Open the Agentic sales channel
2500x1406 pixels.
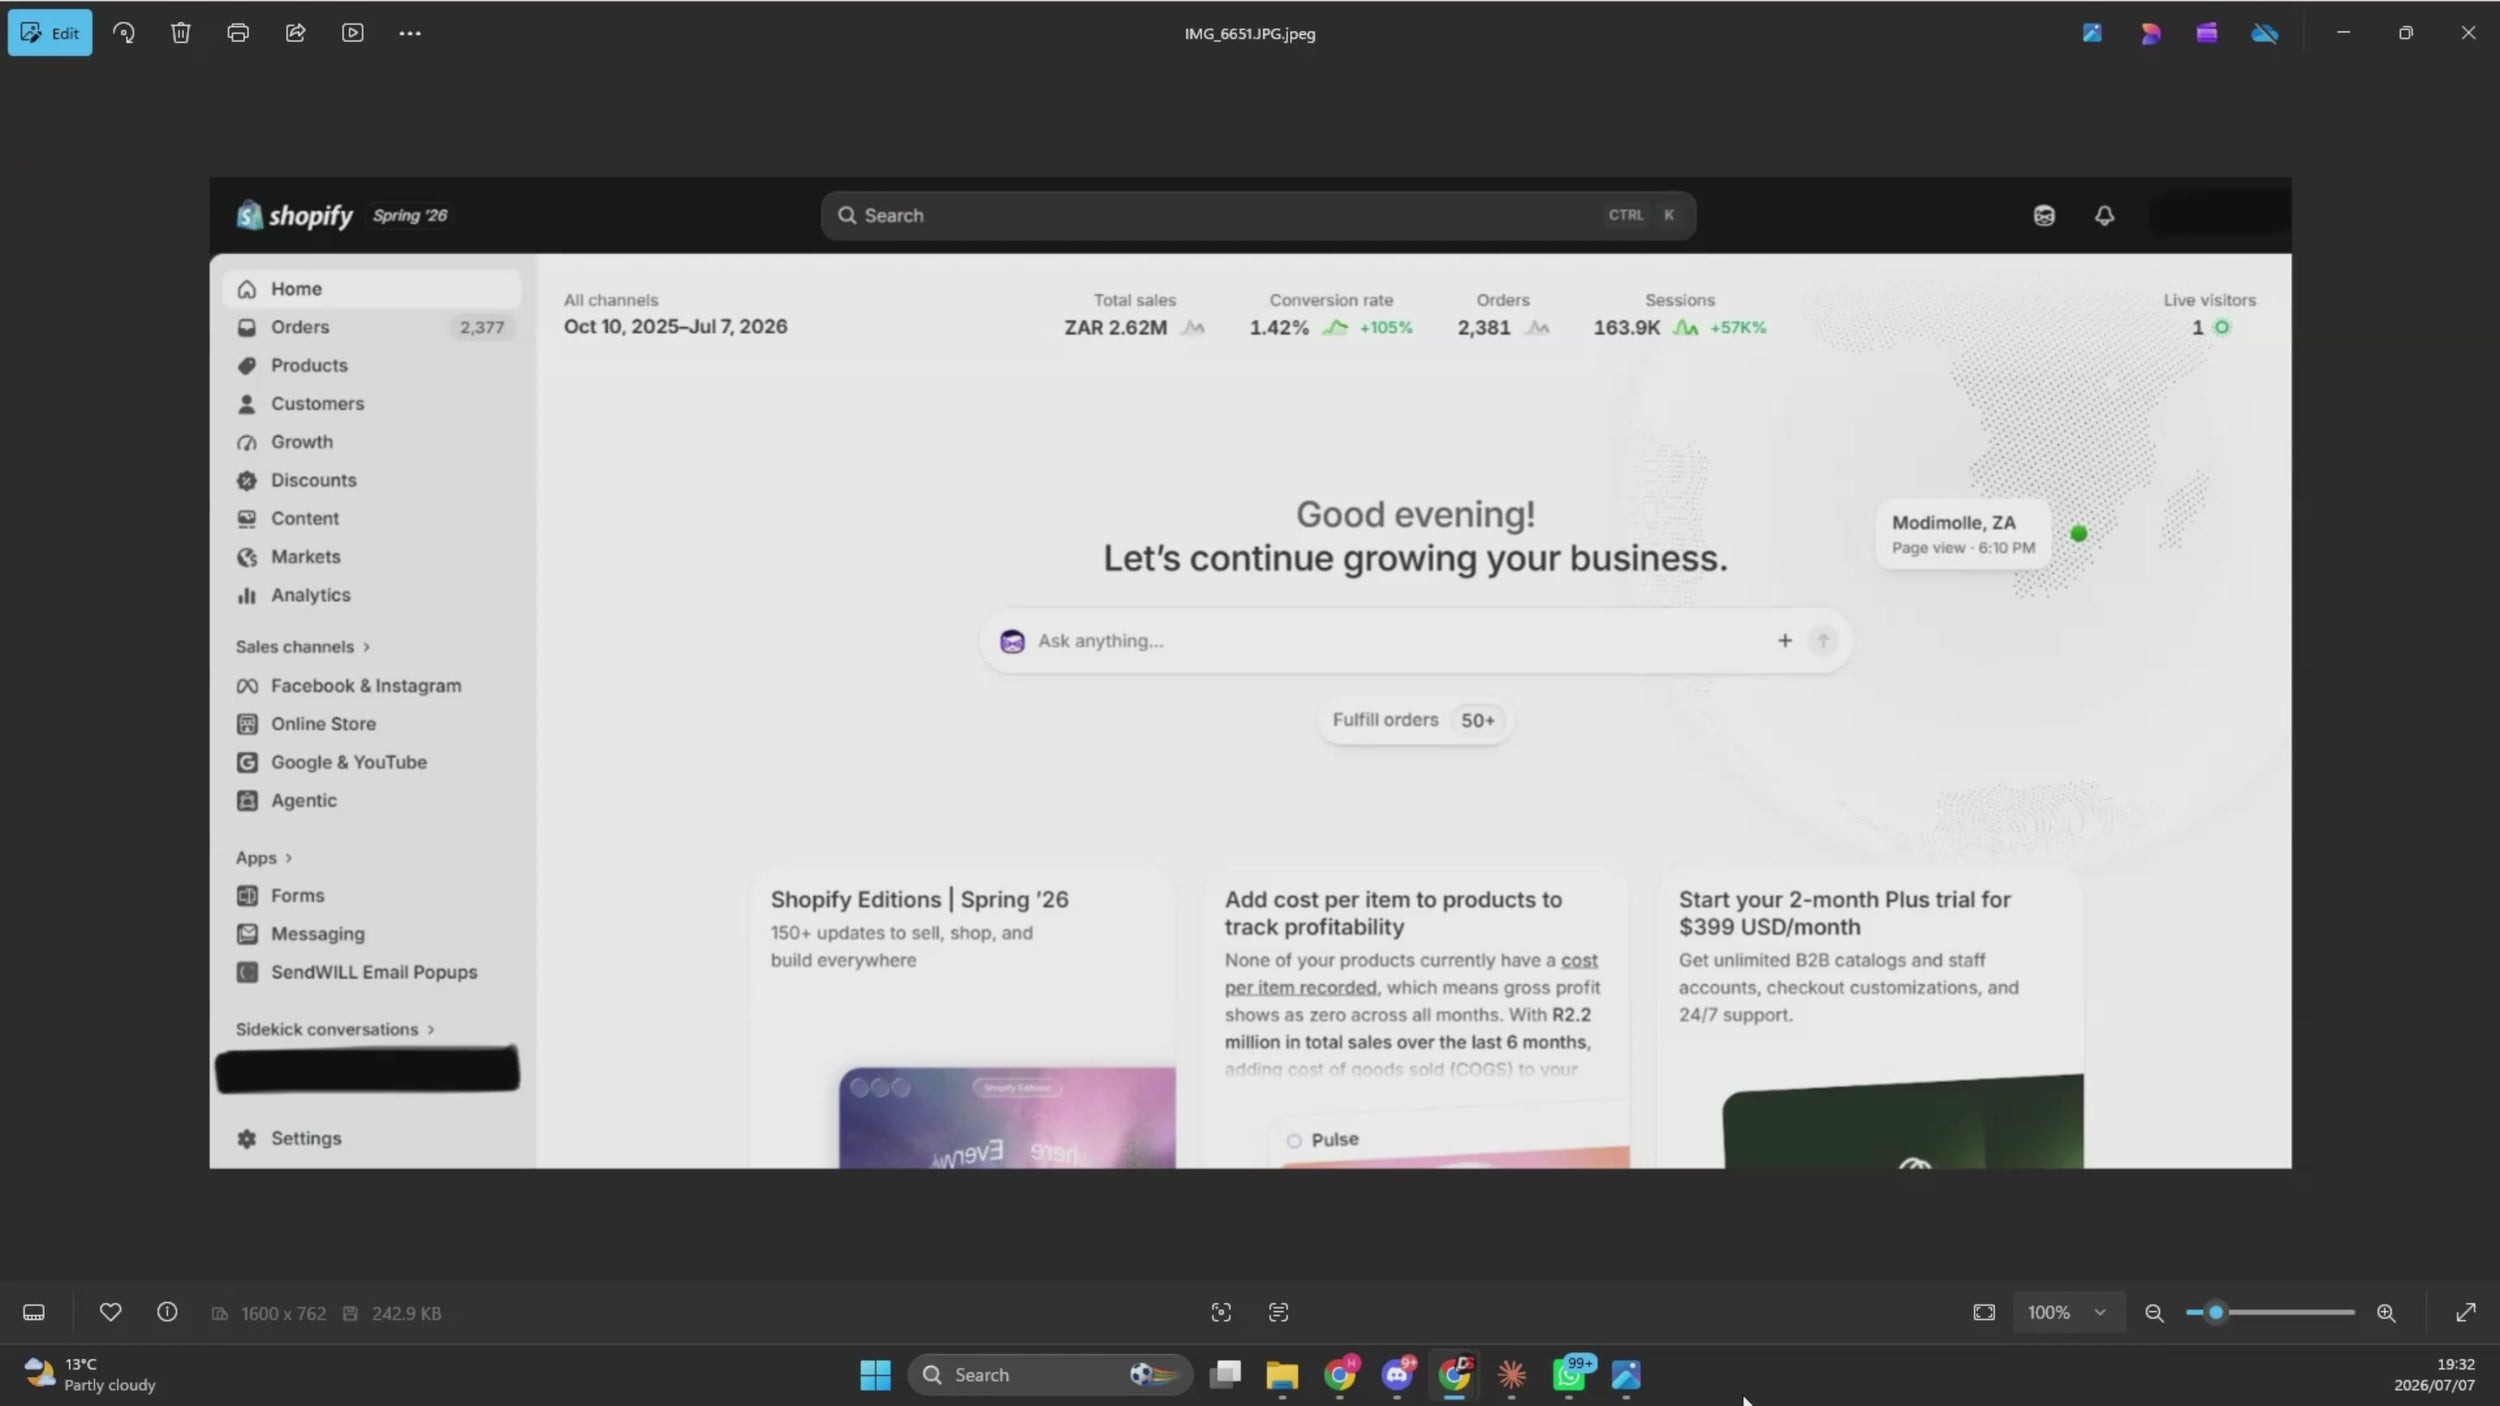(x=371, y=800)
